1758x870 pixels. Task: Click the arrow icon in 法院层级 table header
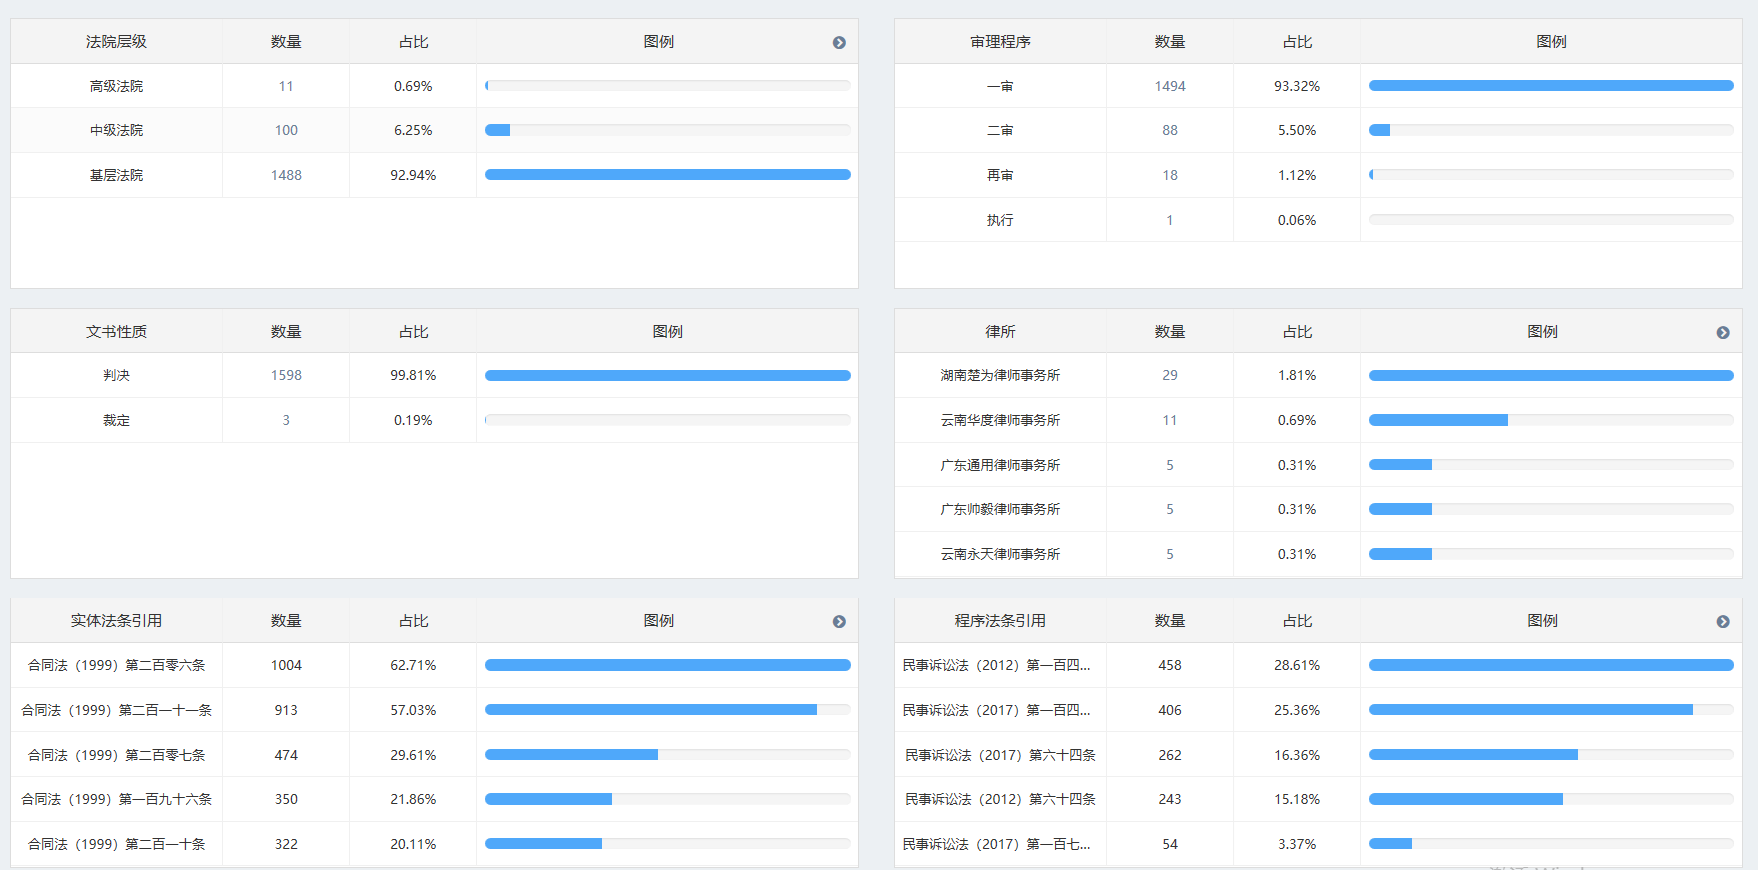point(839,42)
